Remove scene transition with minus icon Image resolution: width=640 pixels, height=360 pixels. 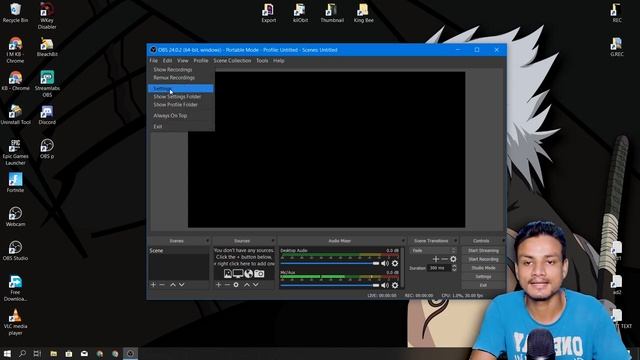point(444,259)
